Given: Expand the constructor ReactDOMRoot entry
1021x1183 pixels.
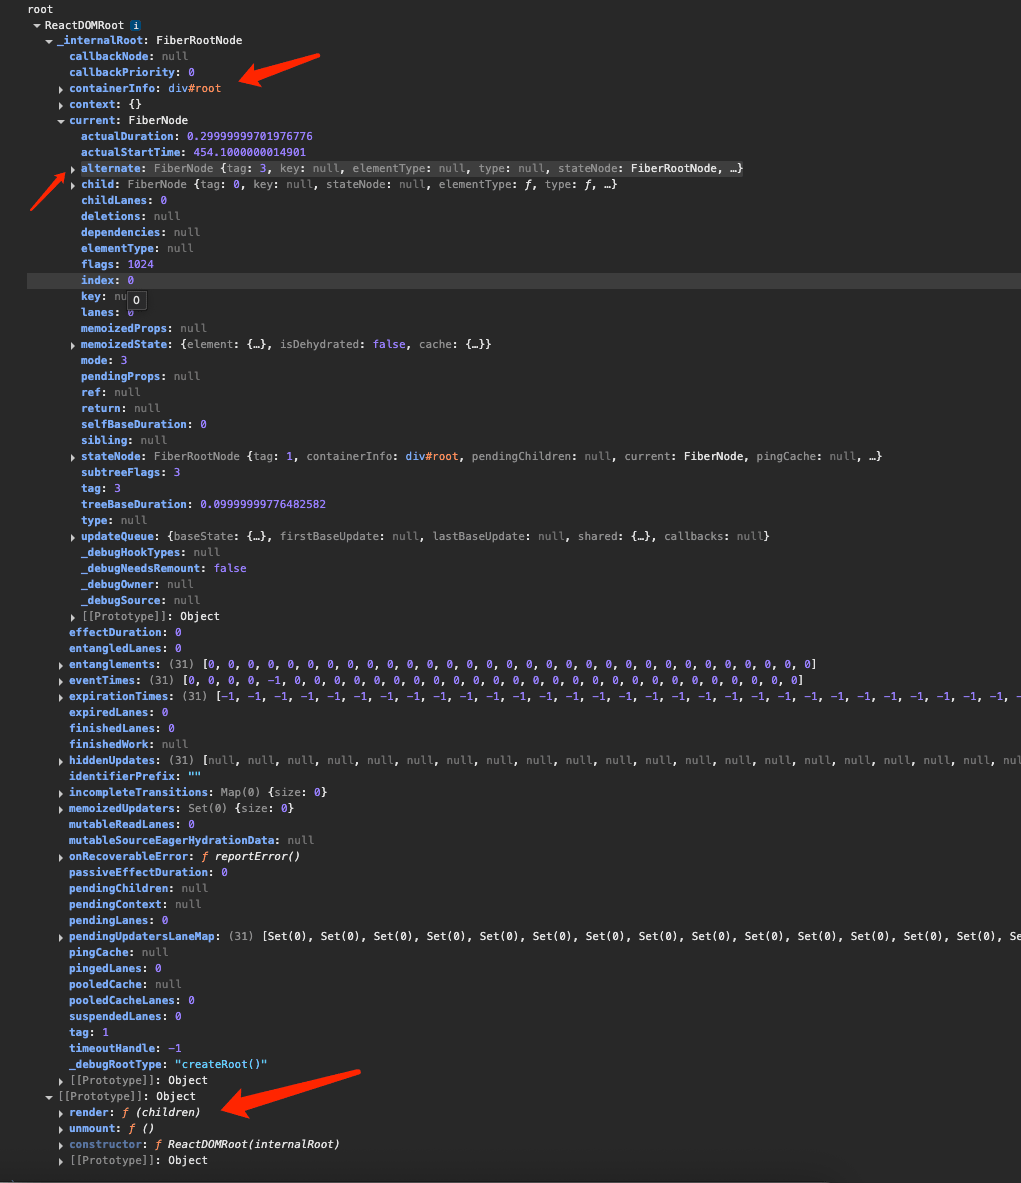Looking at the screenshot, I should (61, 1145).
